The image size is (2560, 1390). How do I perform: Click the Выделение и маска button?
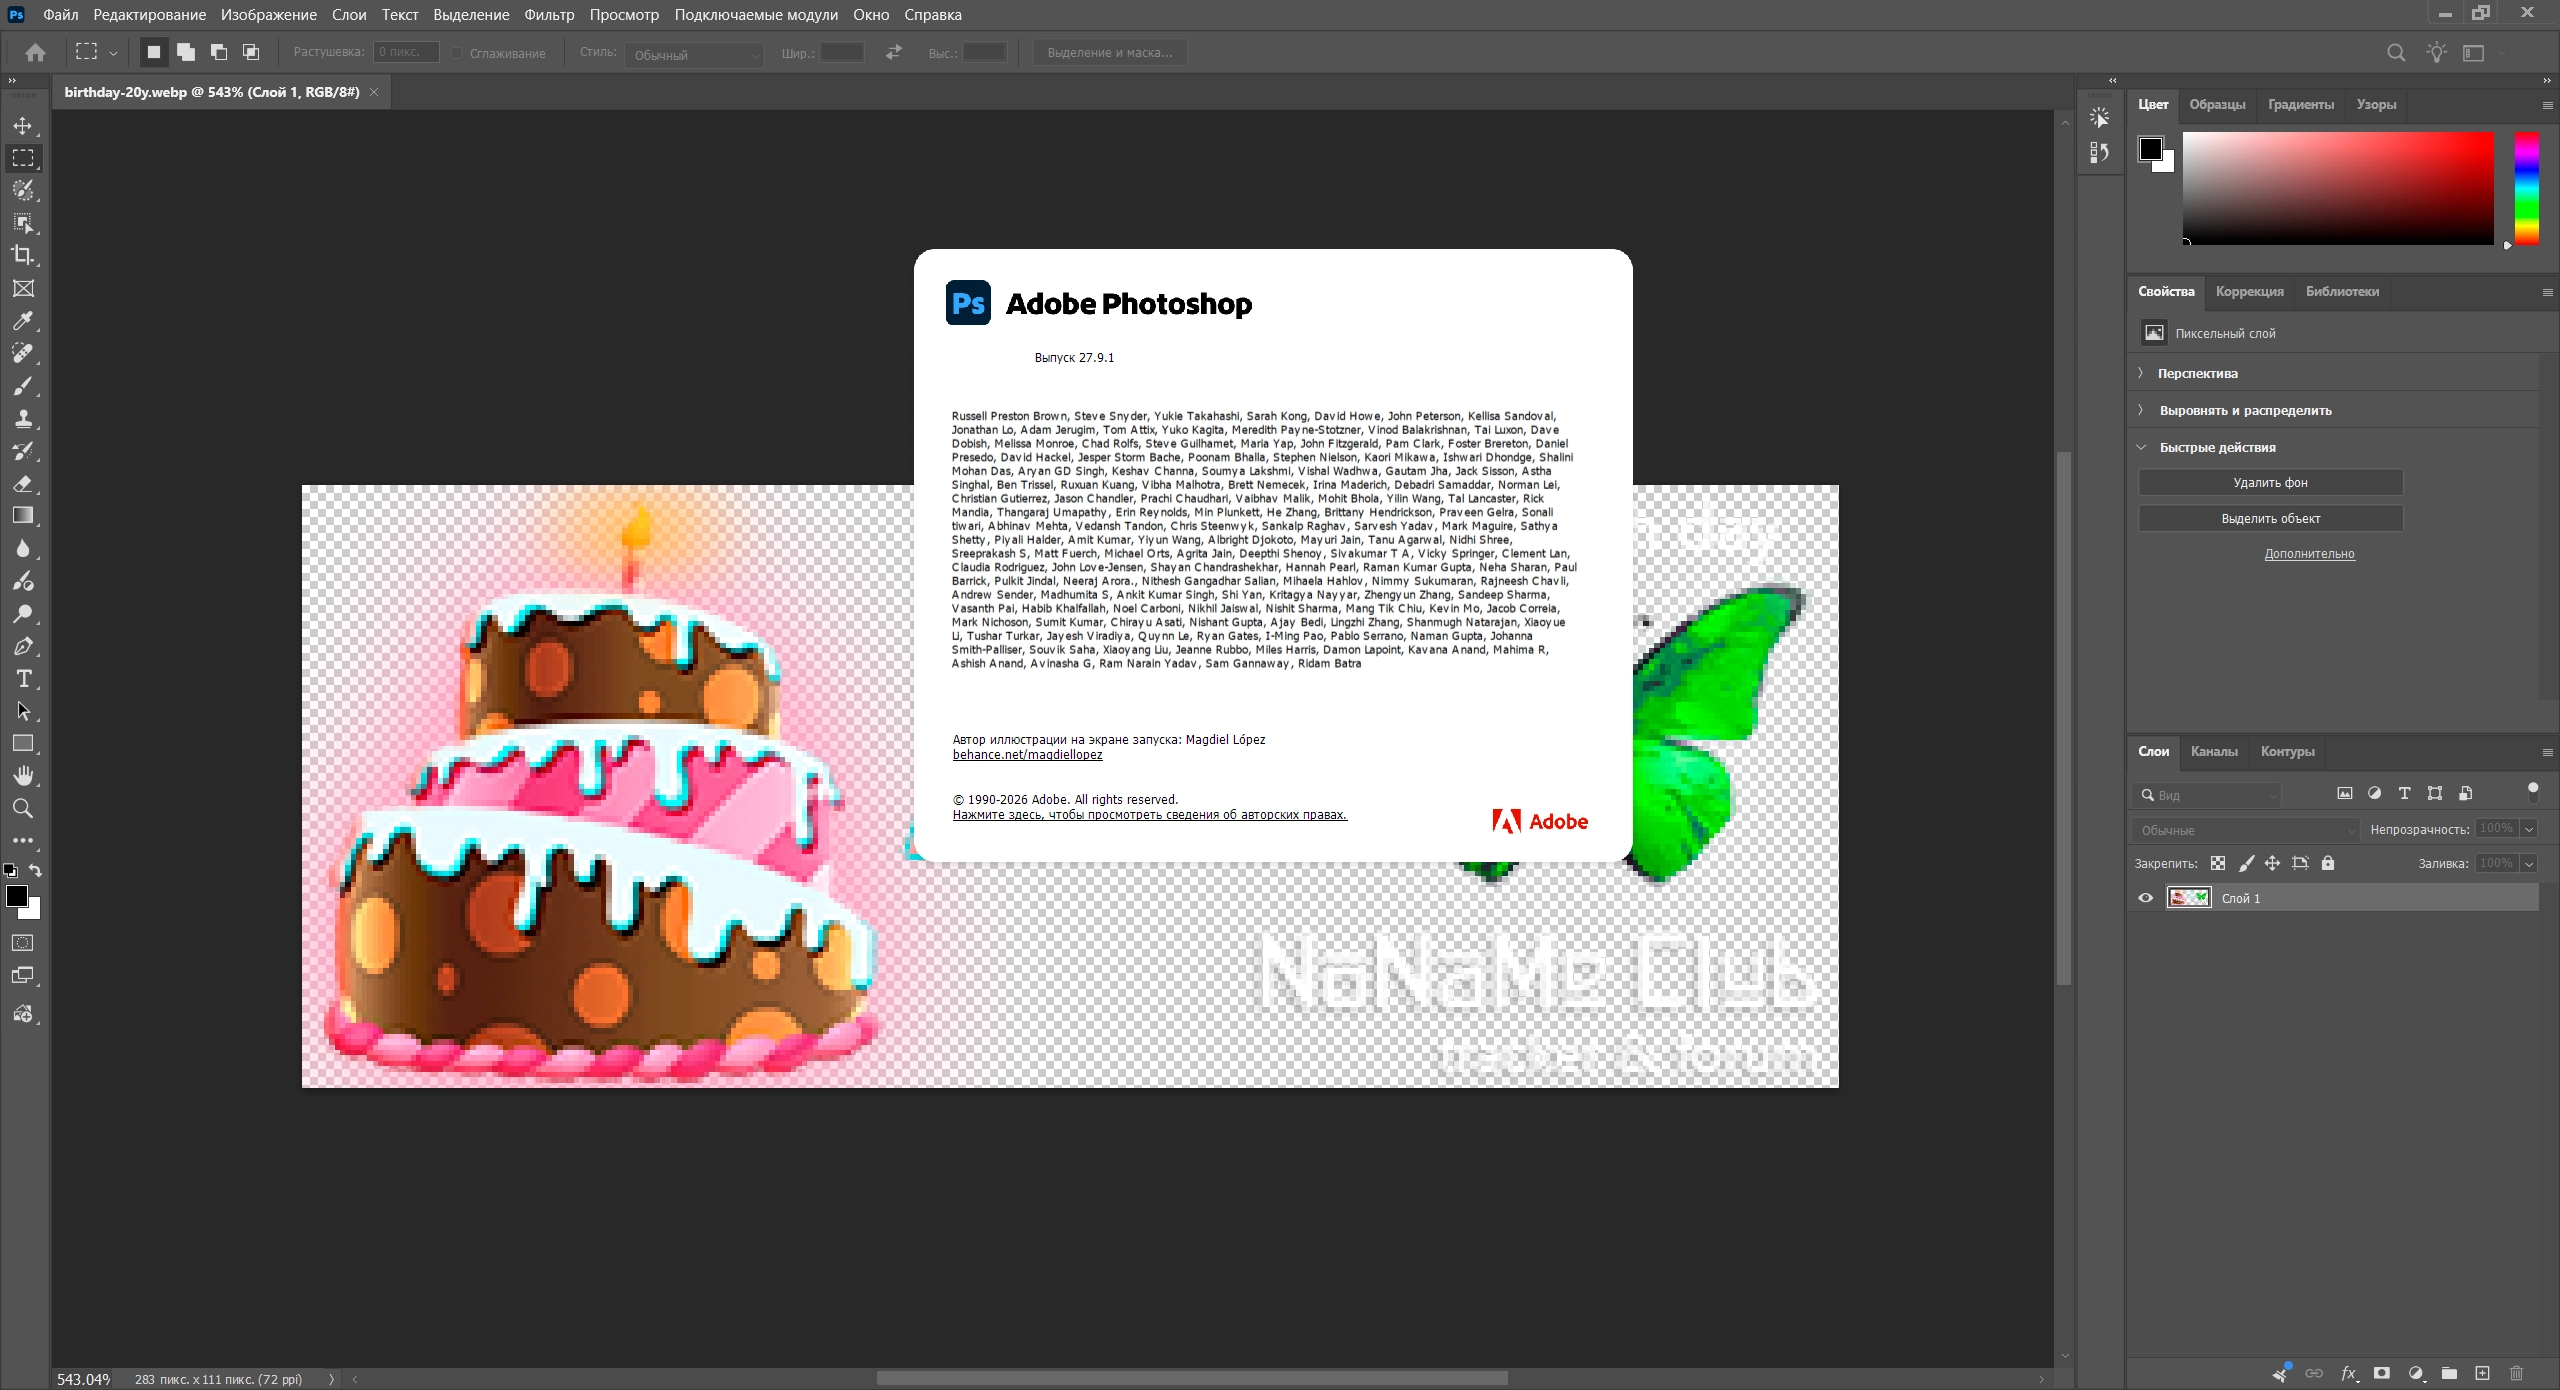tap(1110, 53)
